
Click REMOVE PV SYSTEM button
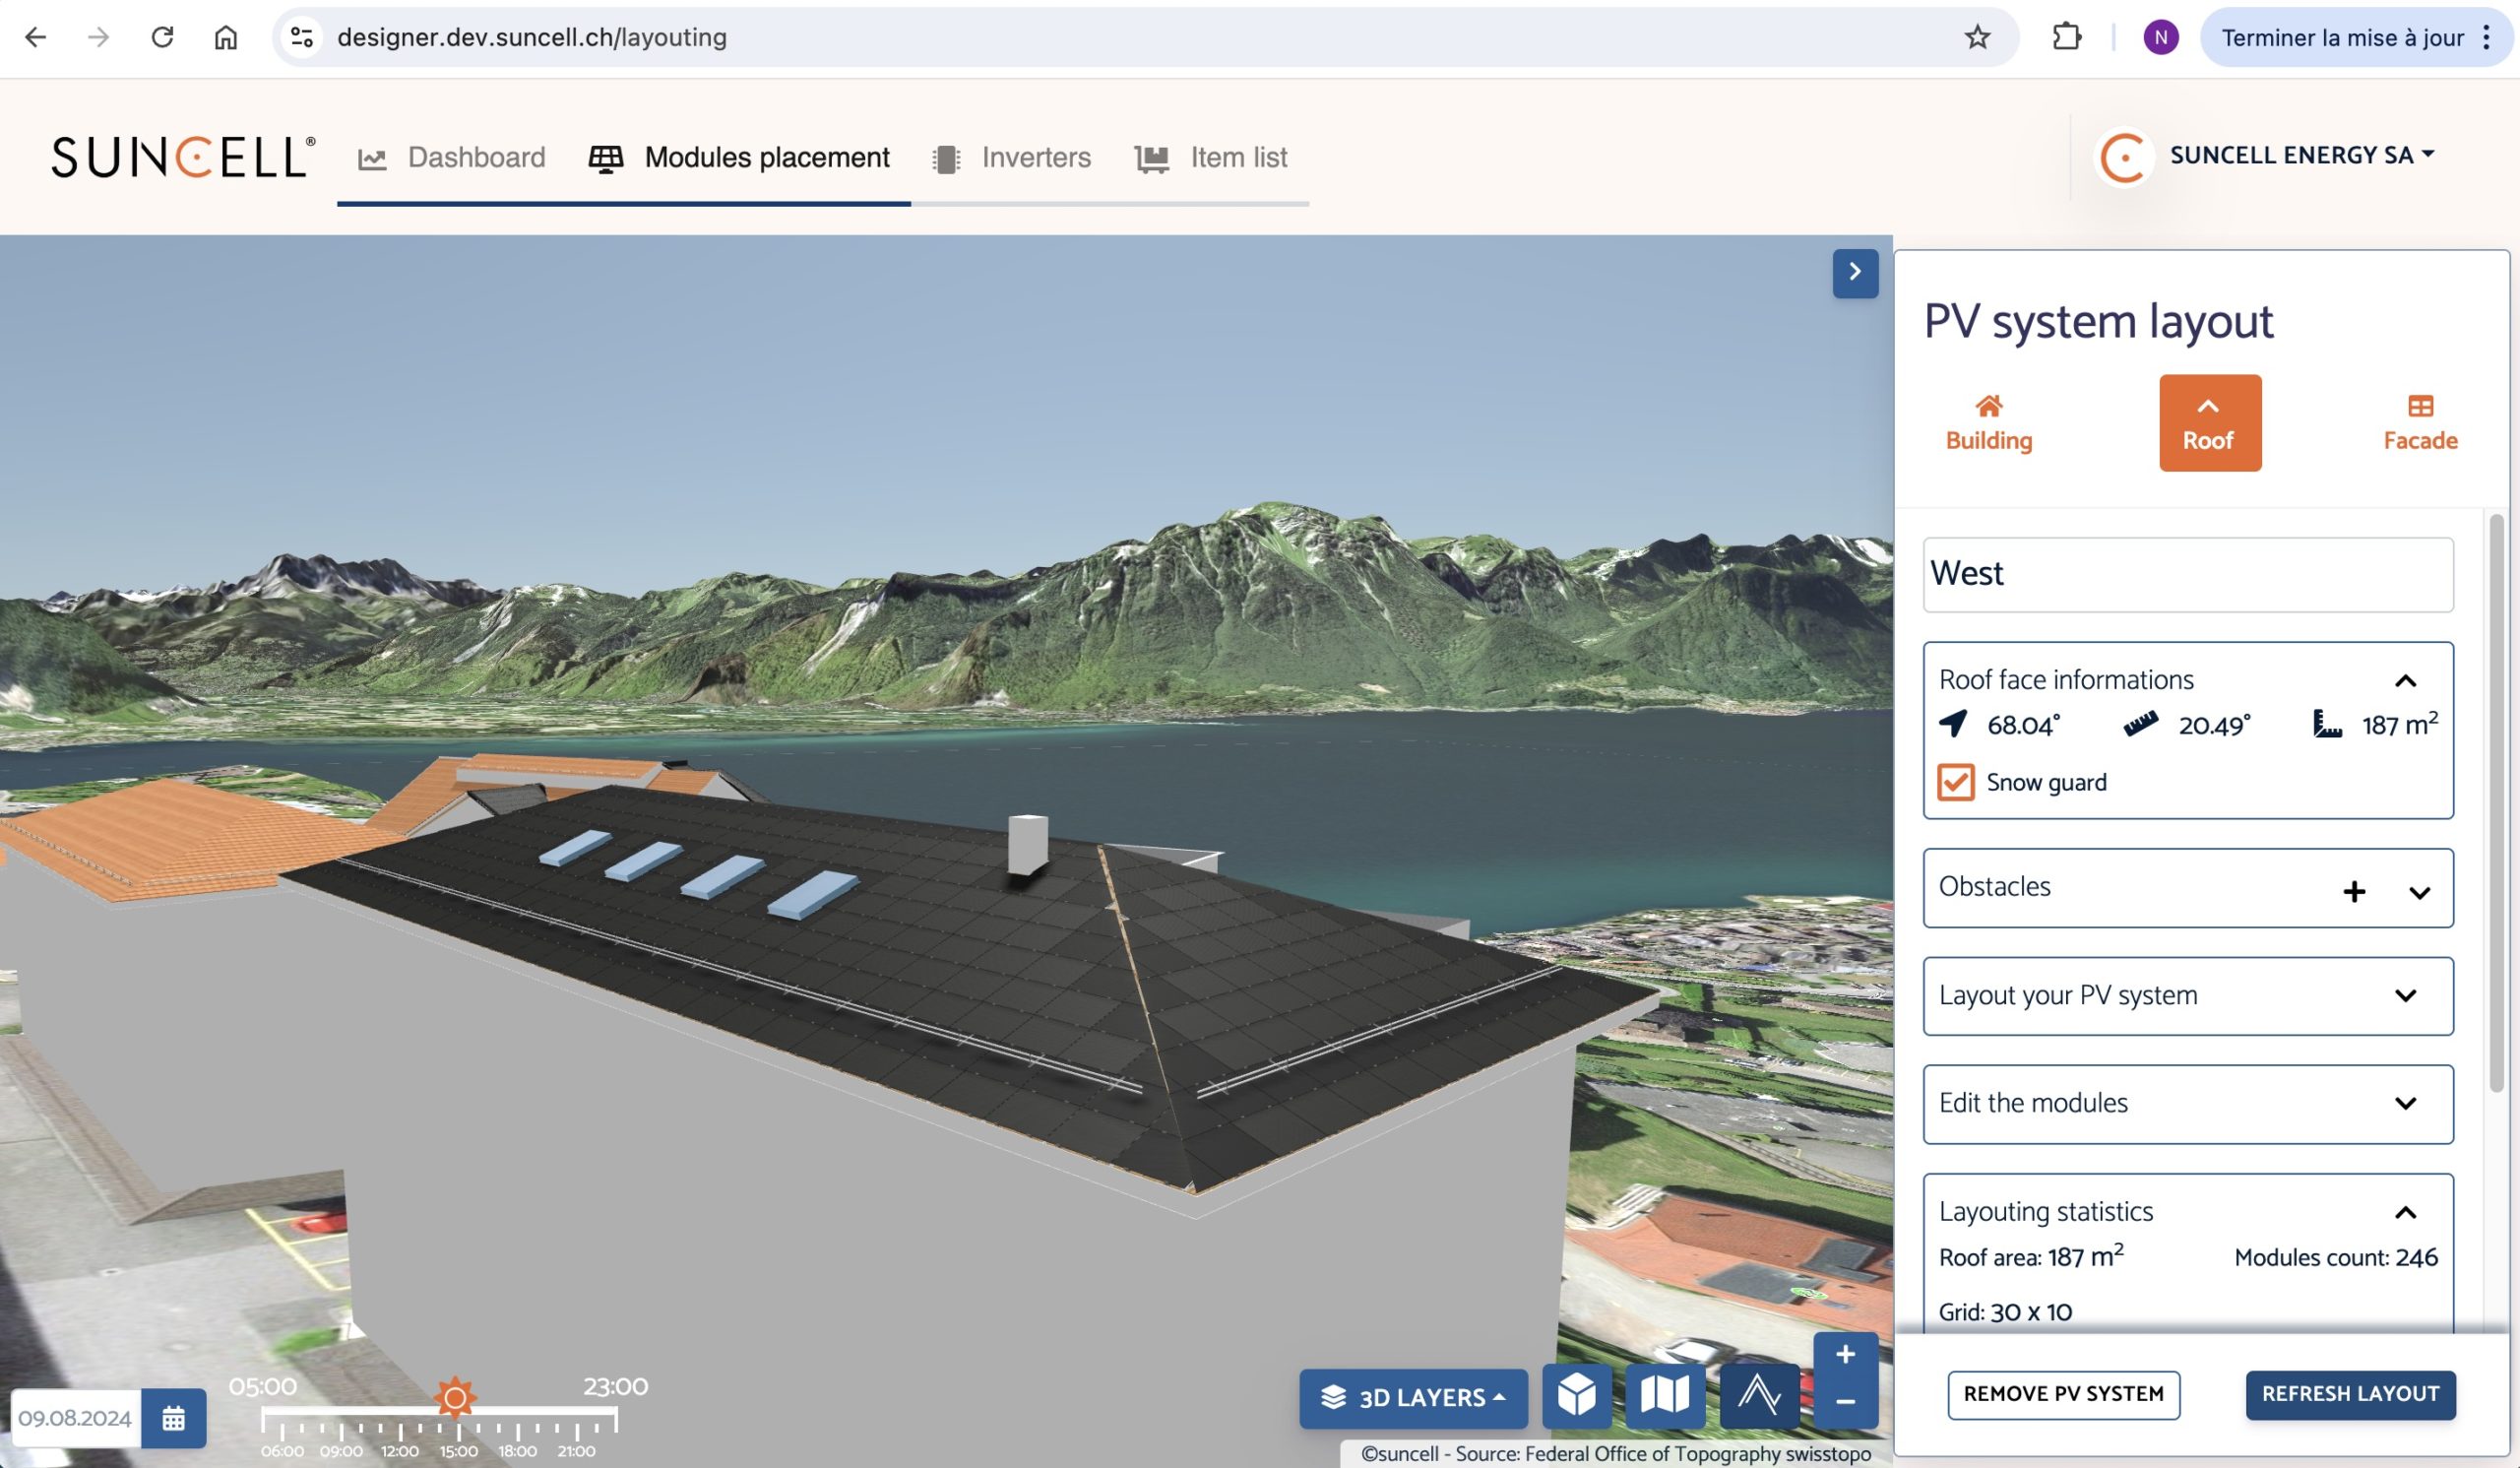coord(2063,1394)
